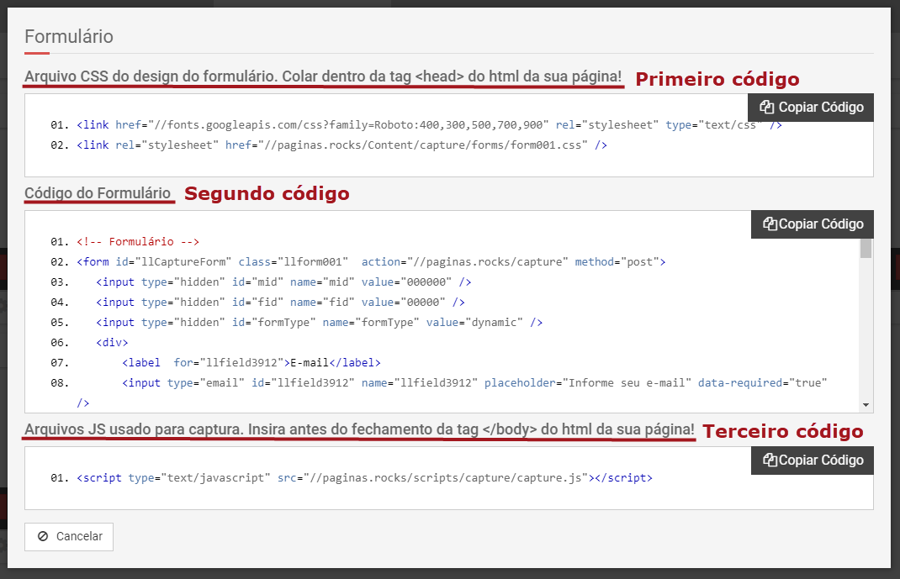Click the copy icon above the JS script code
The height and width of the screenshot is (579, 900).
[769, 460]
